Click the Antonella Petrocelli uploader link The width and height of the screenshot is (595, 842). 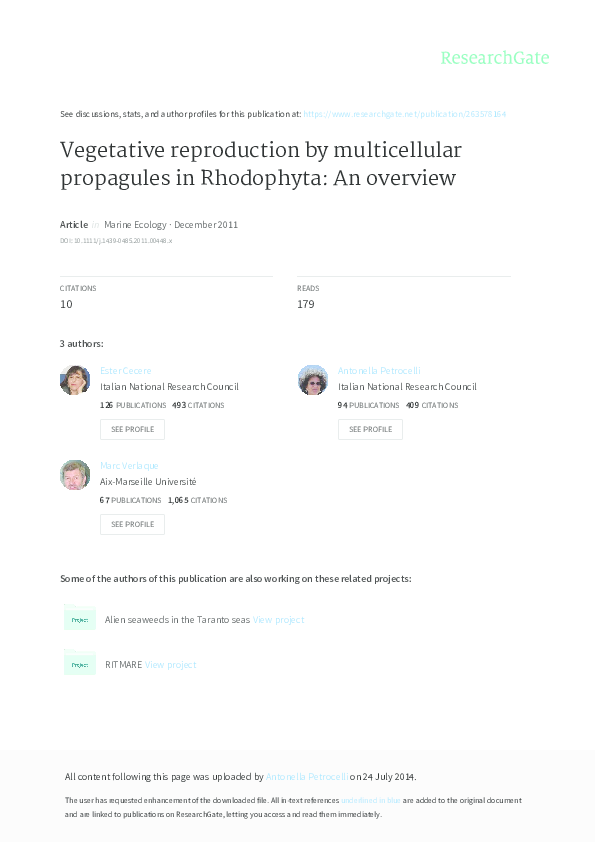(307, 776)
